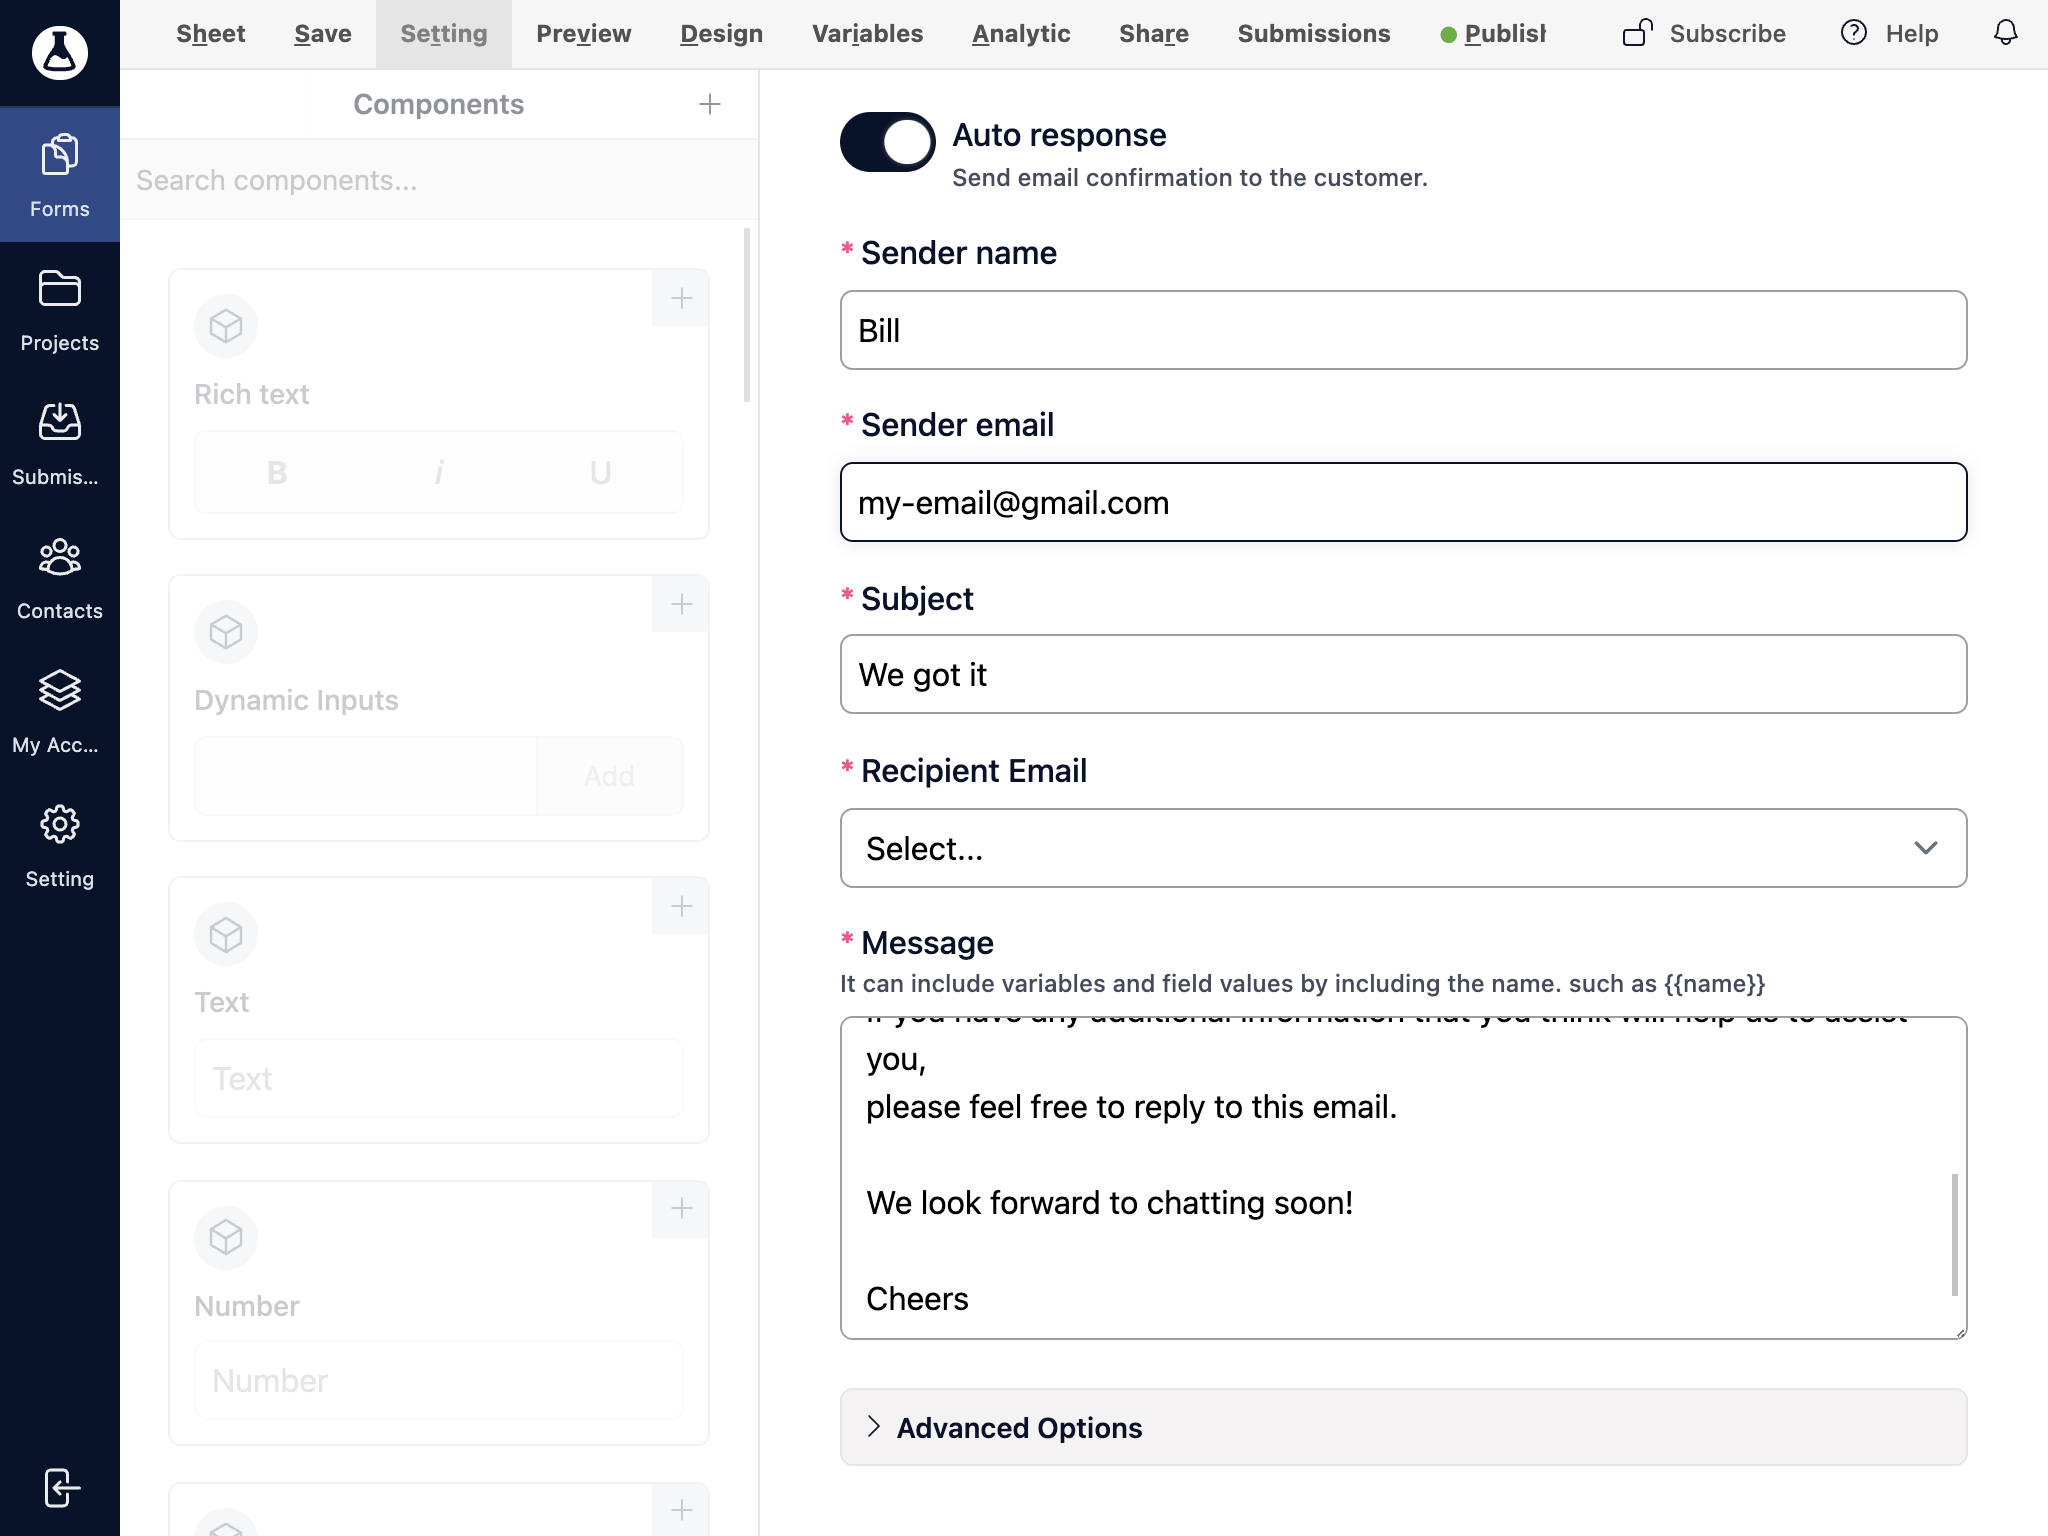Screen dimensions: 2048x1536
Task: Click the Rich text cube icon
Action: (x=226, y=326)
